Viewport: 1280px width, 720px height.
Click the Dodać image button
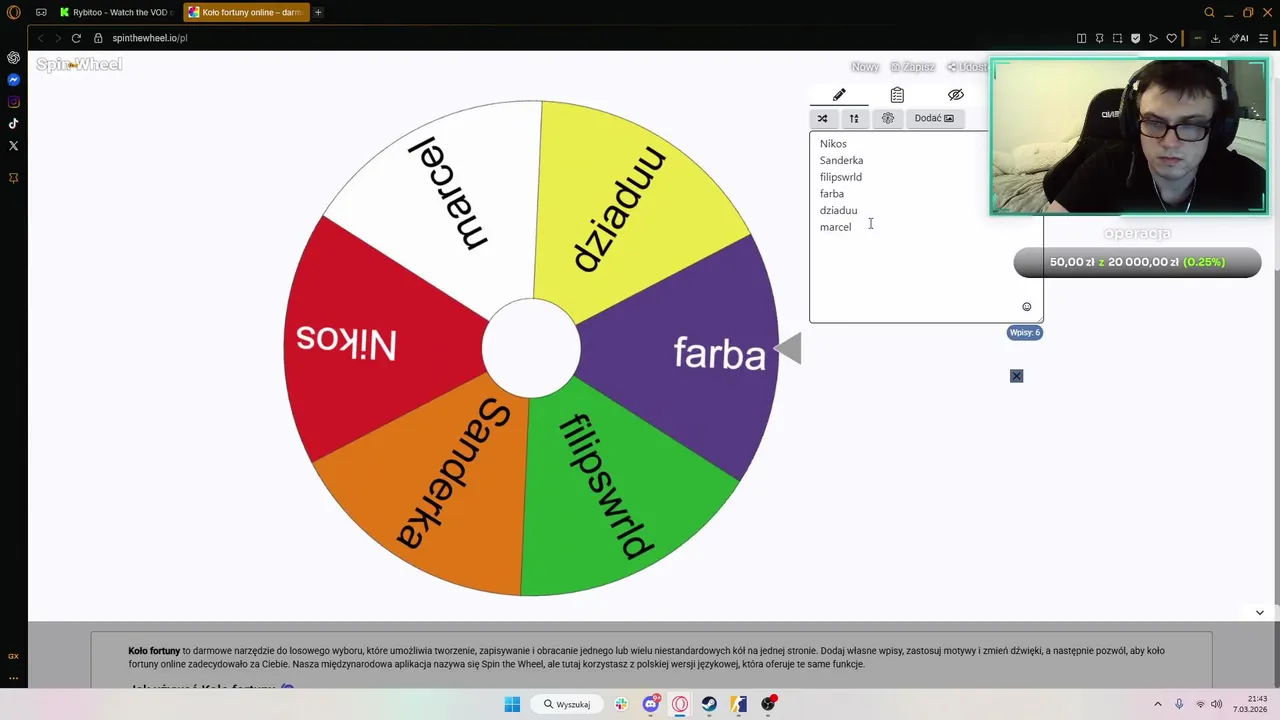[934, 118]
